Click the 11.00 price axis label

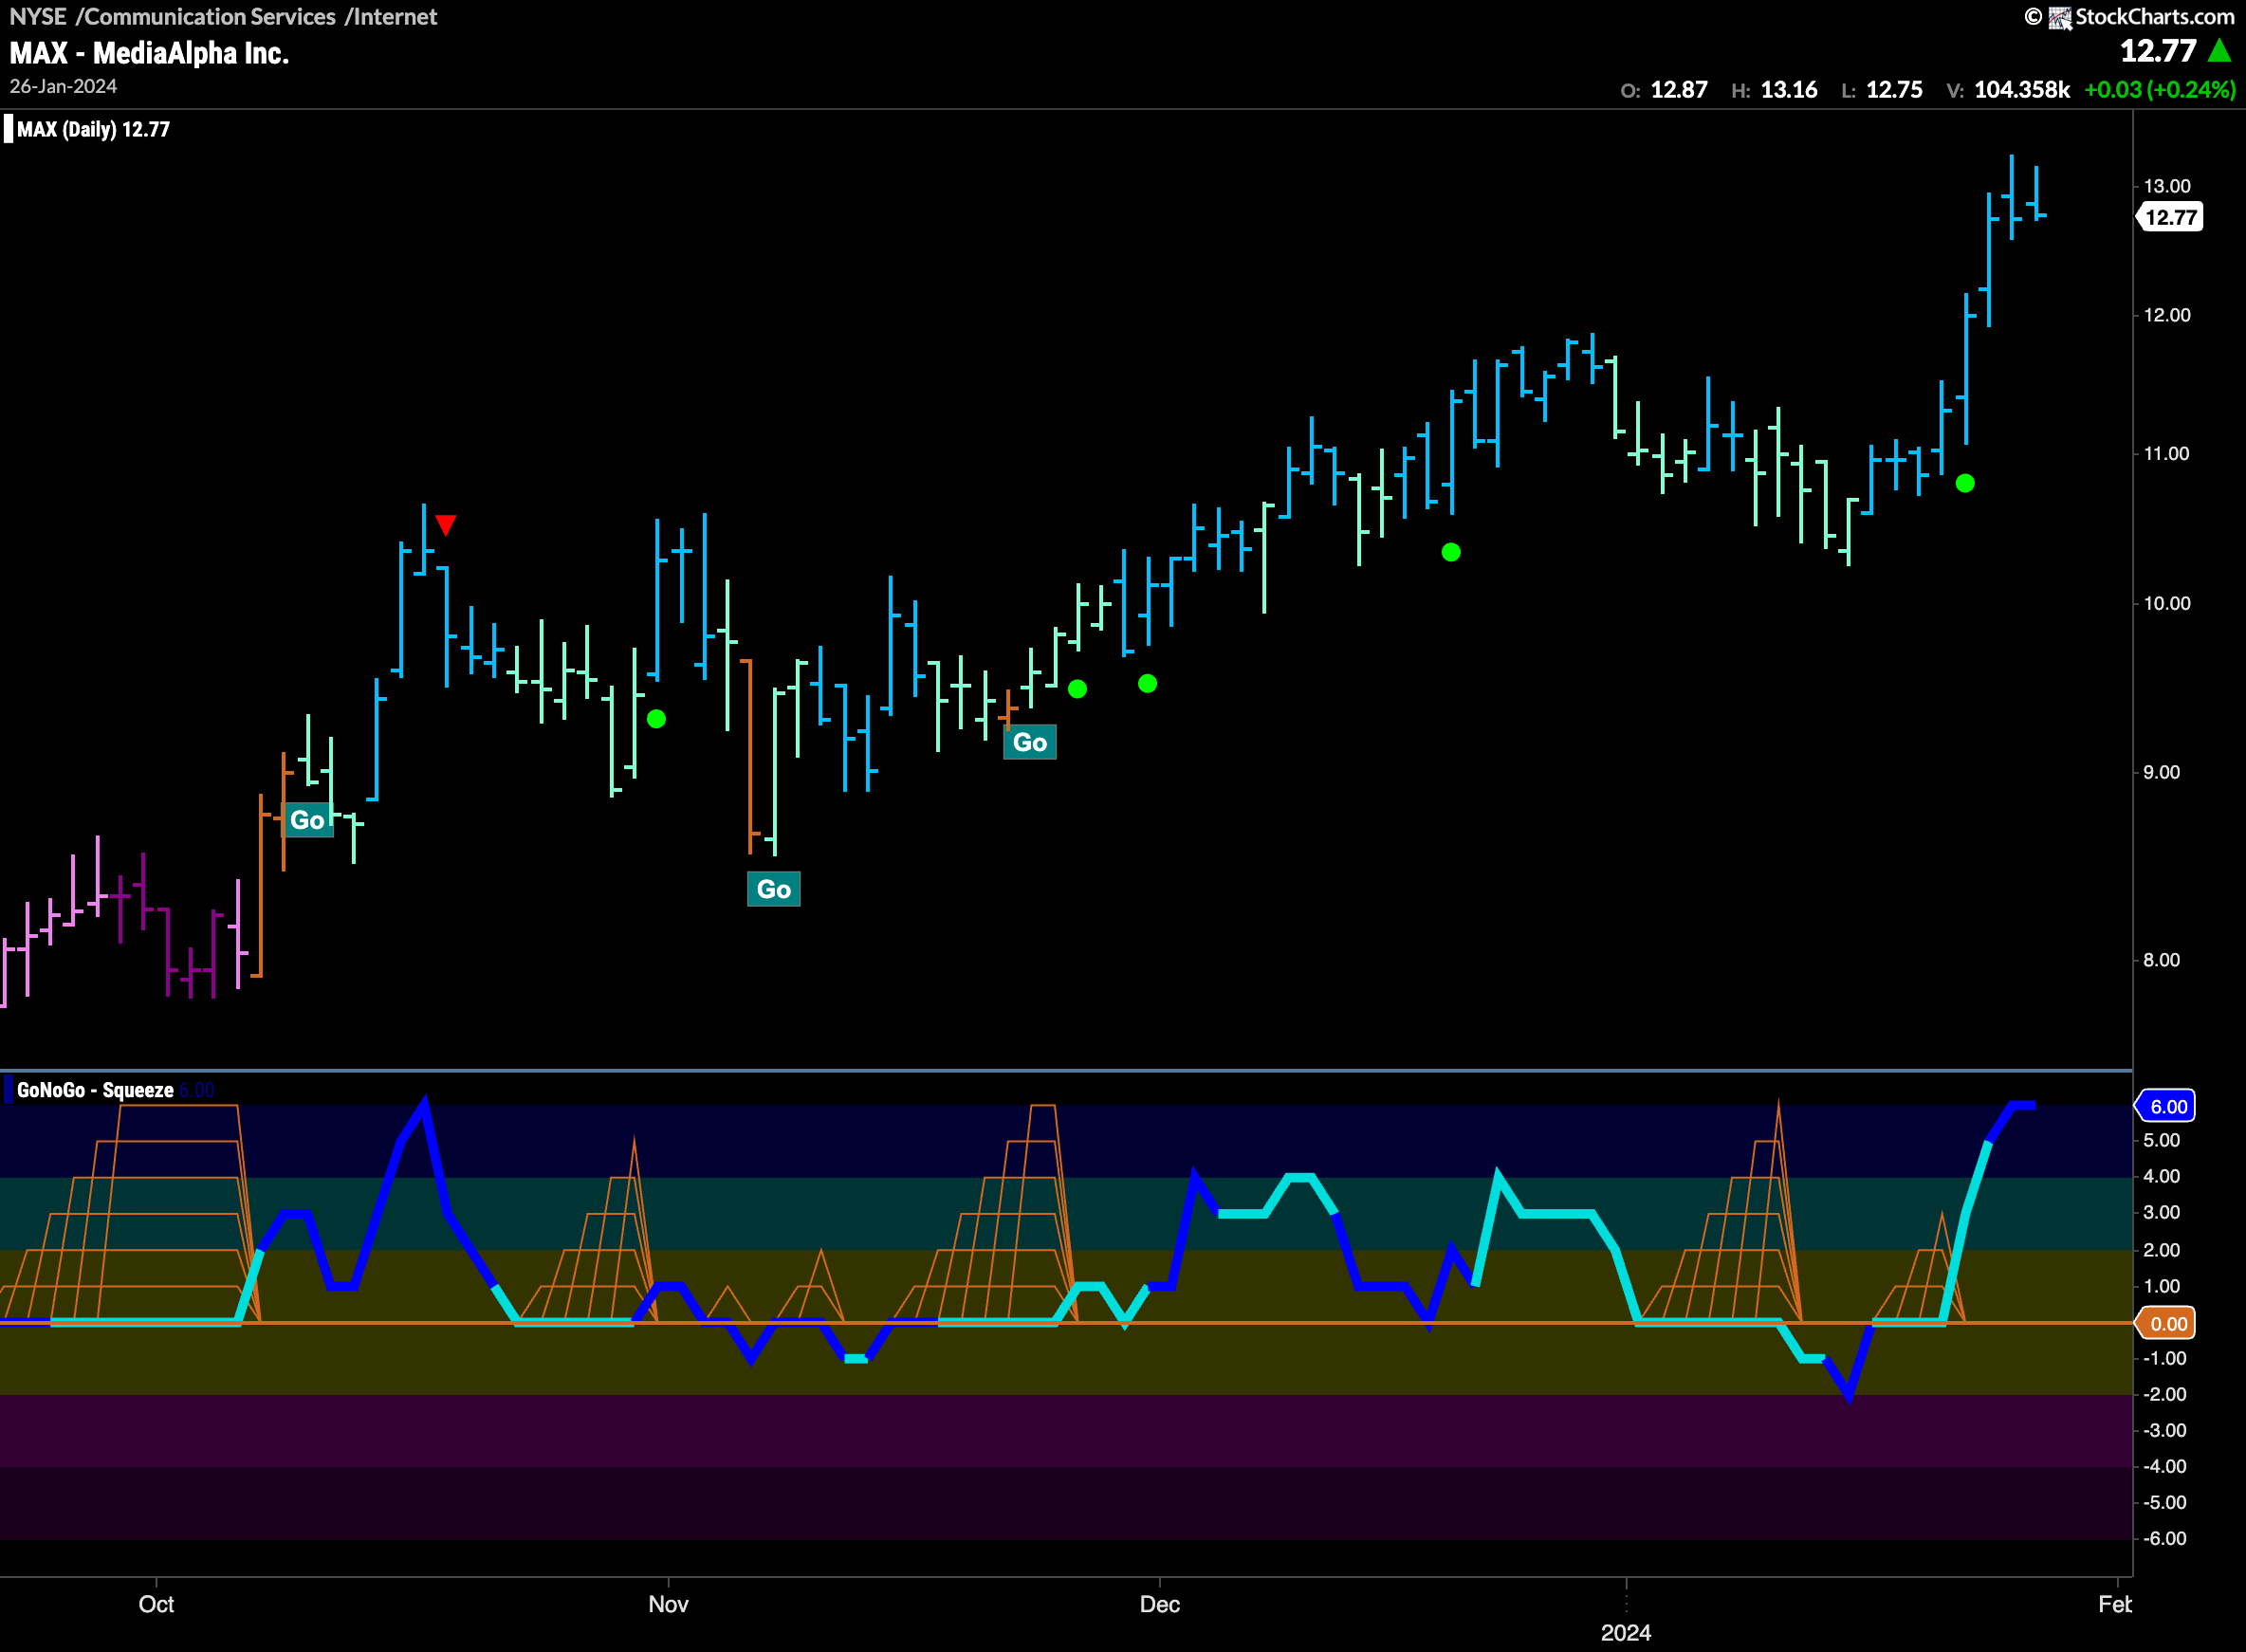(x=2166, y=454)
